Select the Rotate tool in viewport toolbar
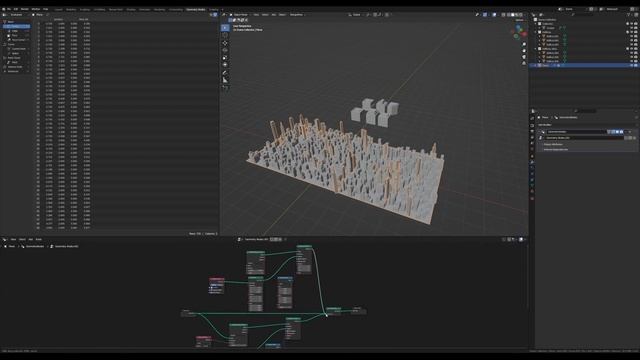This screenshot has height=360, width=640. coord(225,50)
